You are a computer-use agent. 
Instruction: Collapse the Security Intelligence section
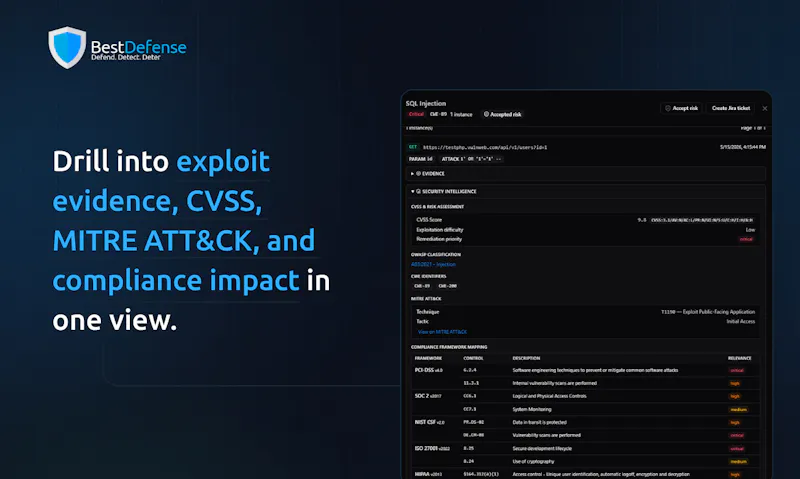click(586, 191)
